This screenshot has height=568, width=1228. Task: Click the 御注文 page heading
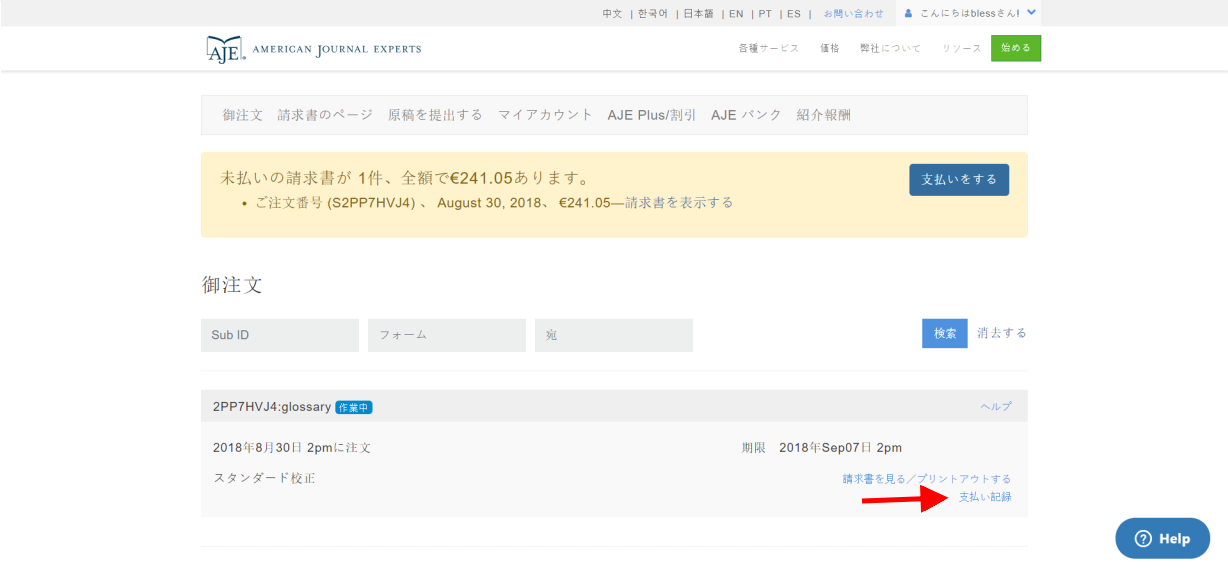[x=232, y=285]
